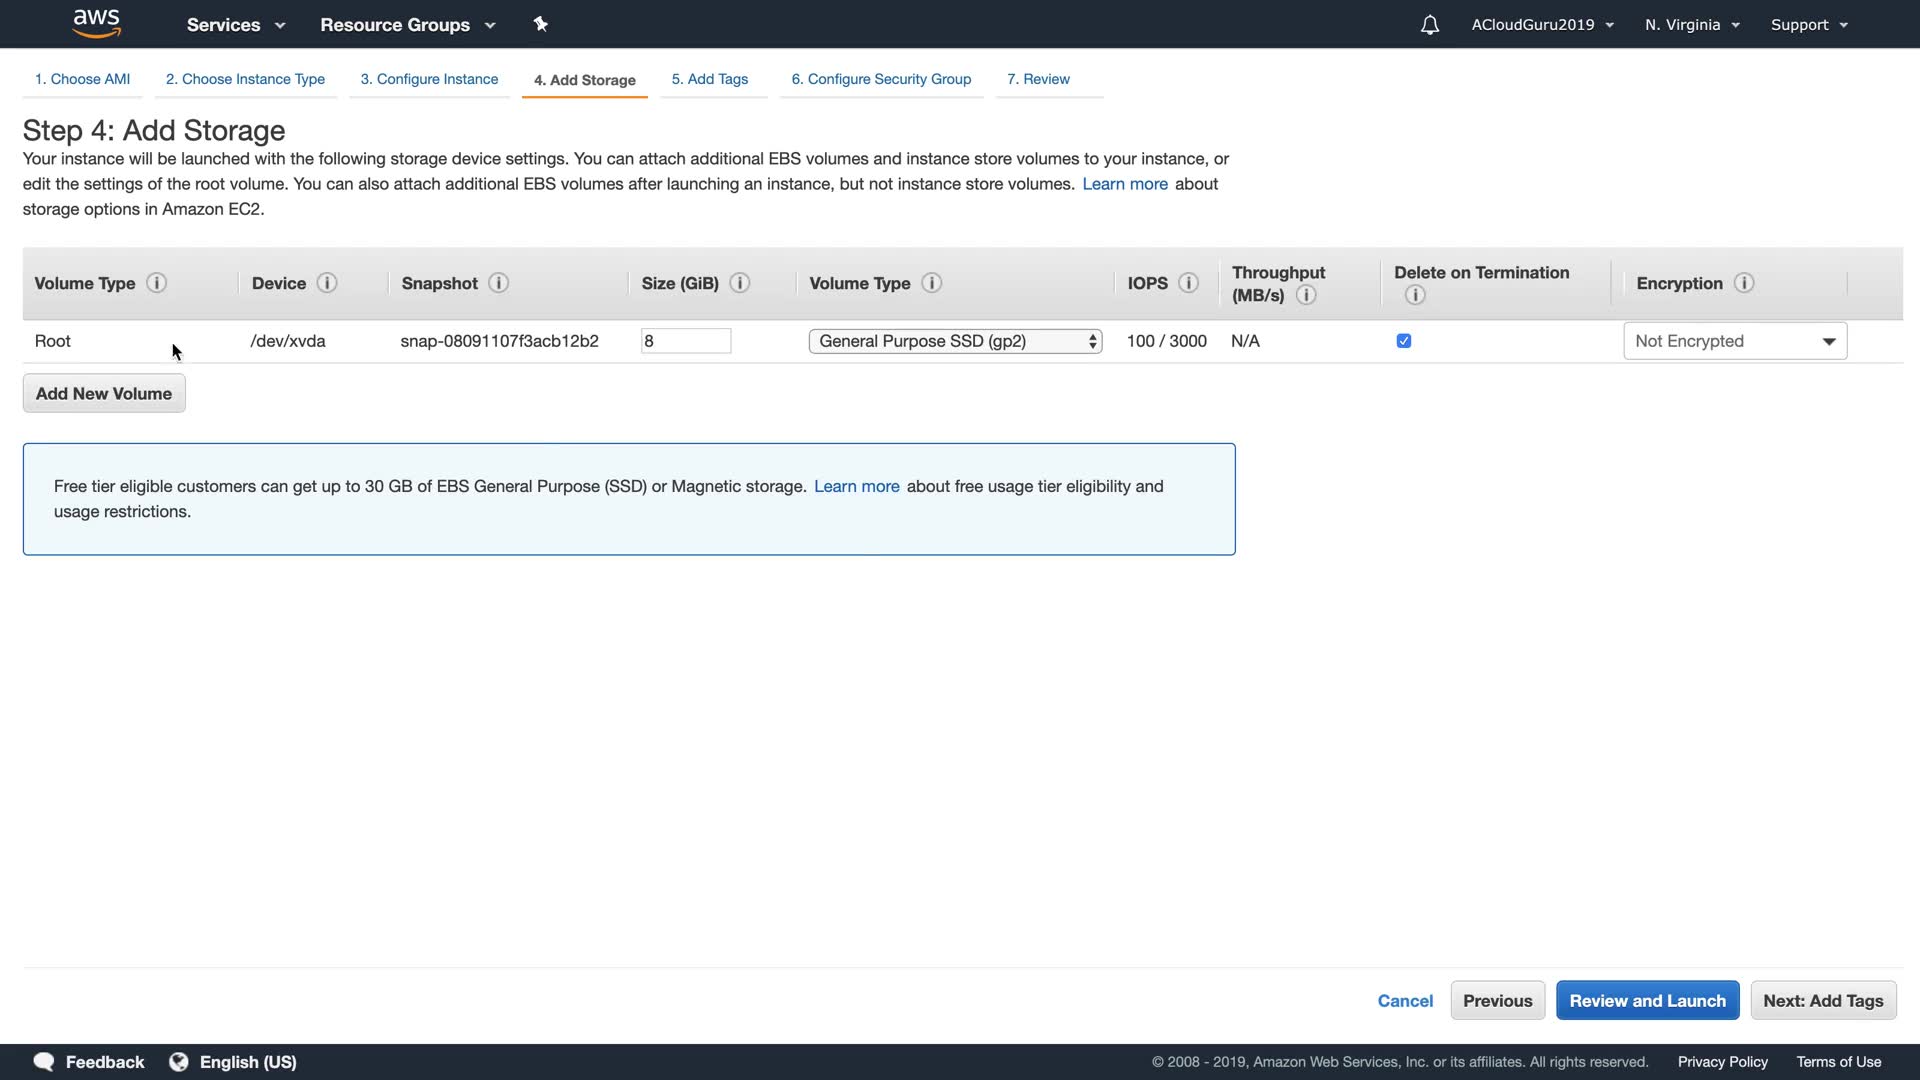The height and width of the screenshot is (1080, 1920).
Task: Open the N. Virginia region menu
Action: (x=1692, y=25)
